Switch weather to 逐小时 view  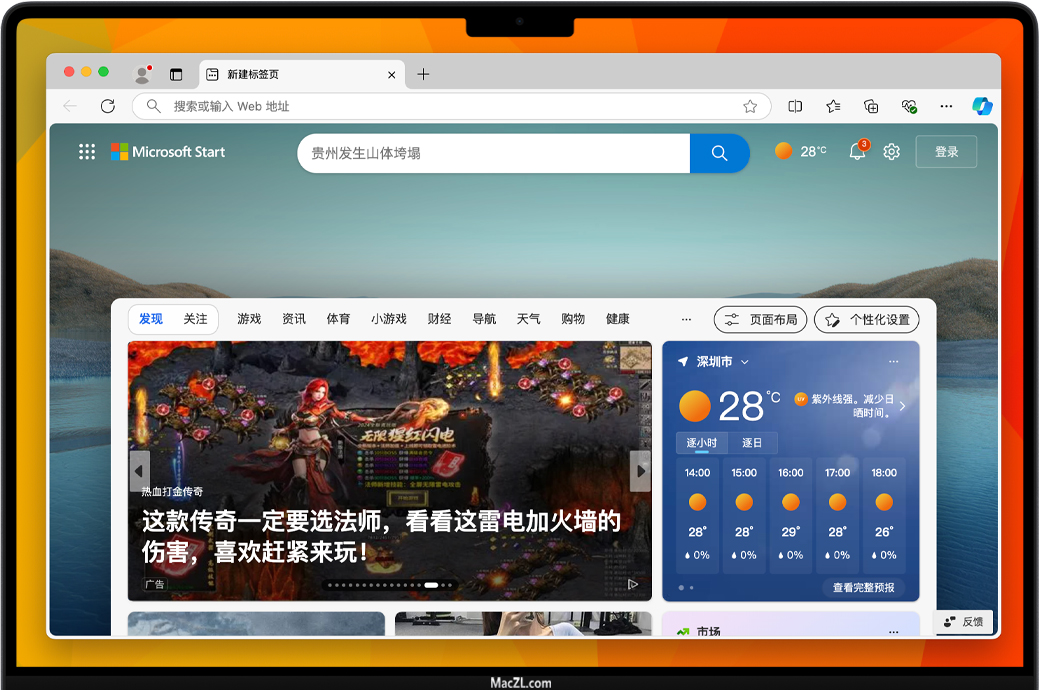click(x=702, y=443)
